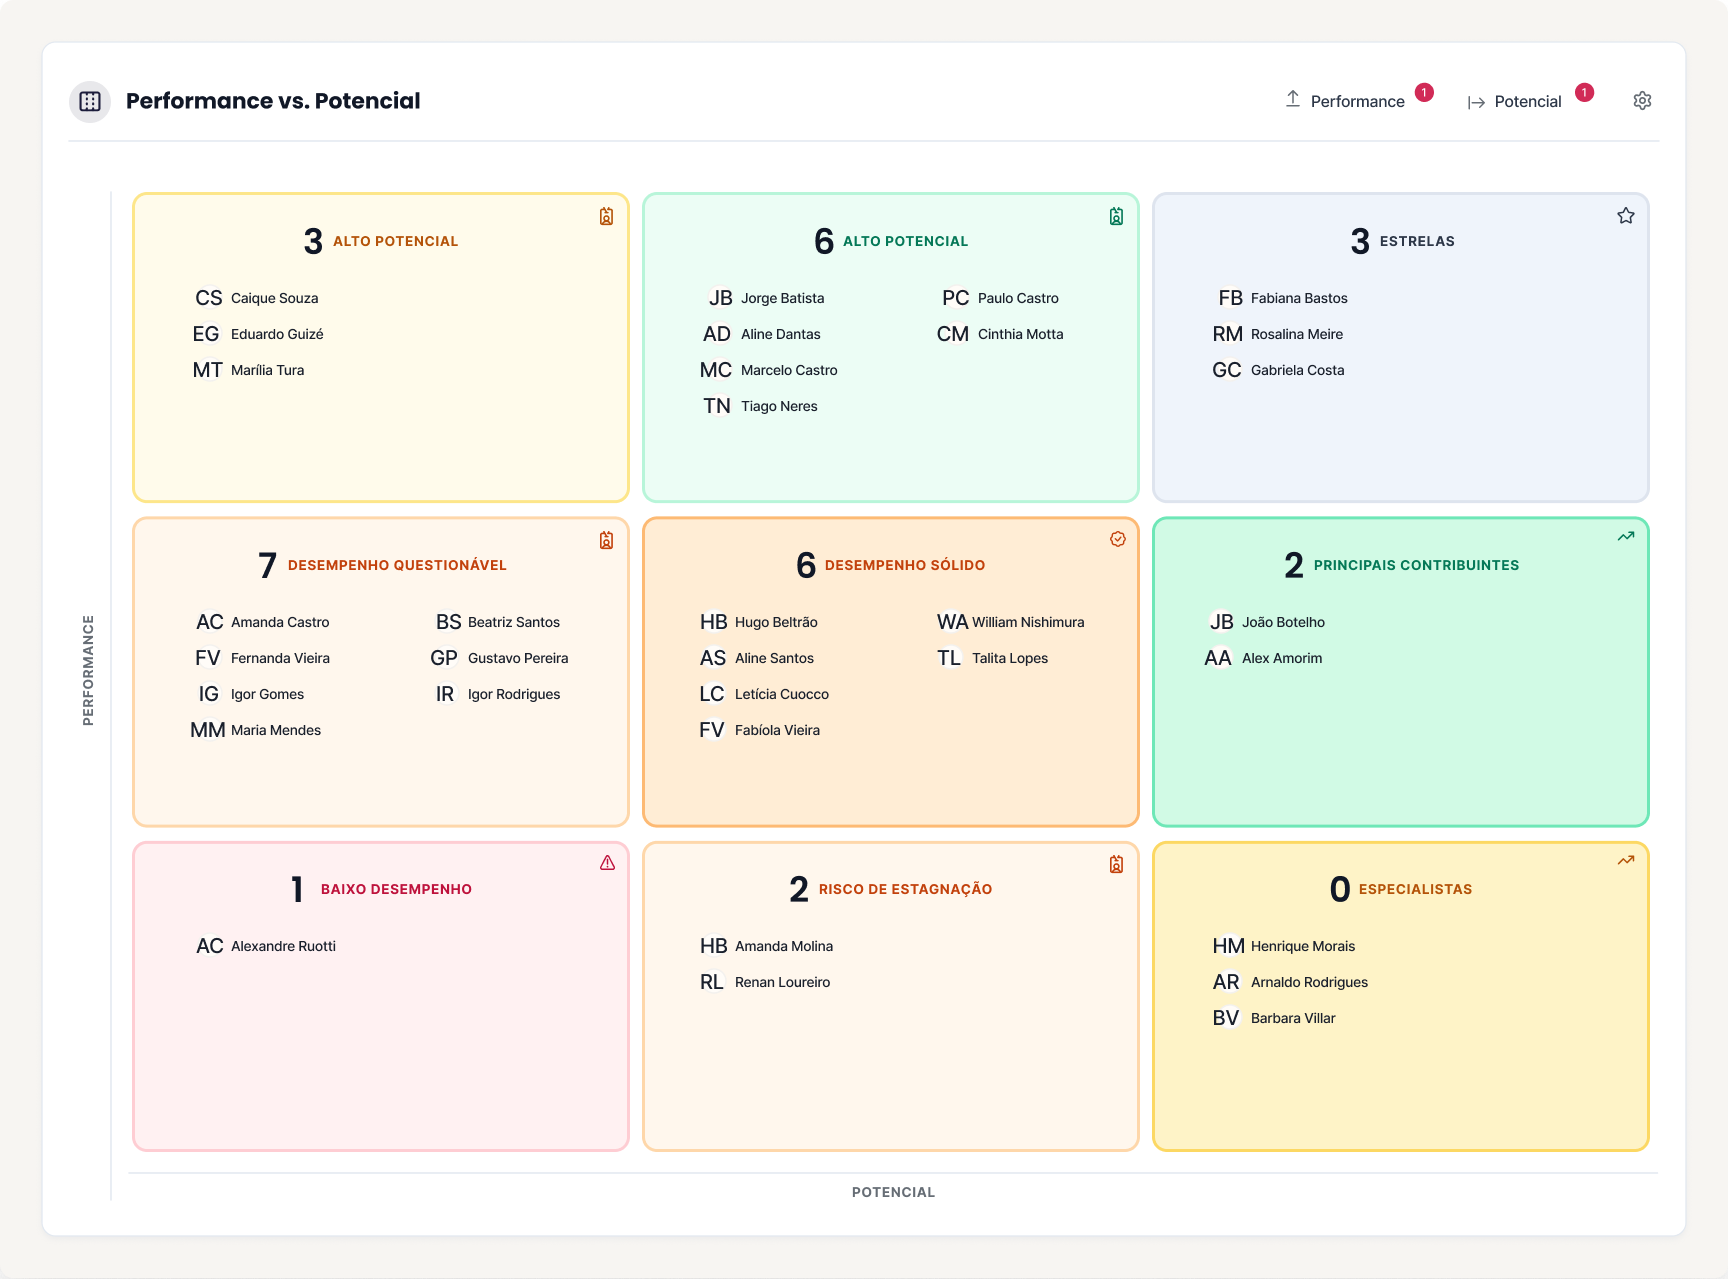Click the Potencial arrow icon
1728x1279 pixels.
(x=1476, y=102)
